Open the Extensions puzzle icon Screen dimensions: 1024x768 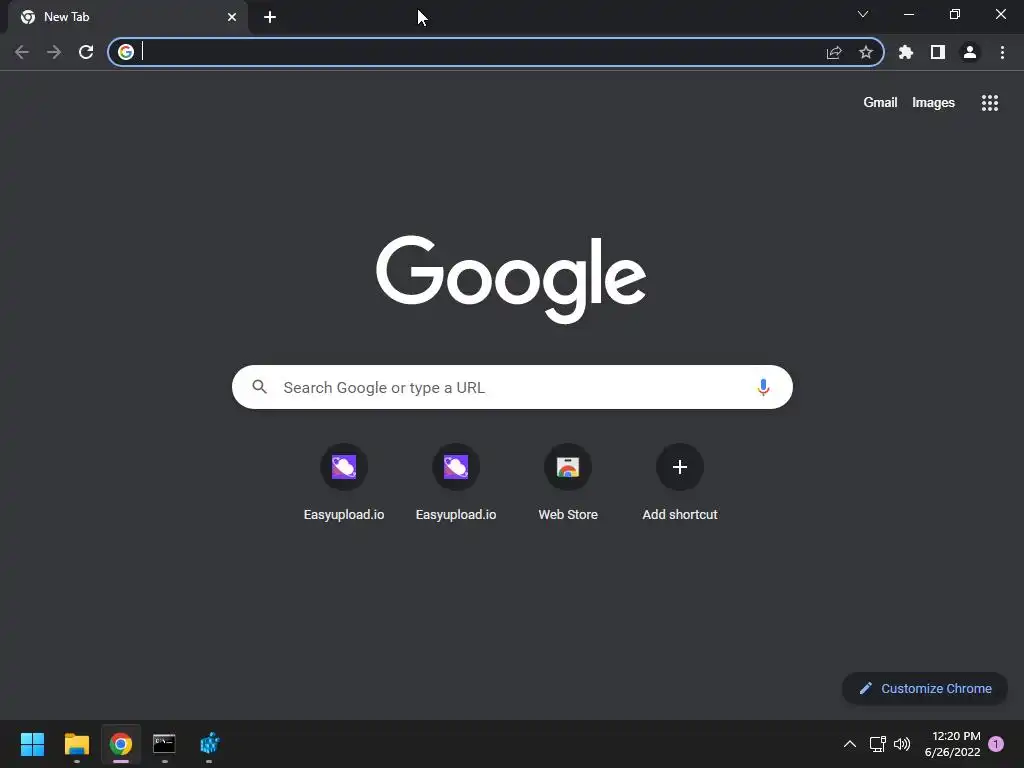point(906,52)
